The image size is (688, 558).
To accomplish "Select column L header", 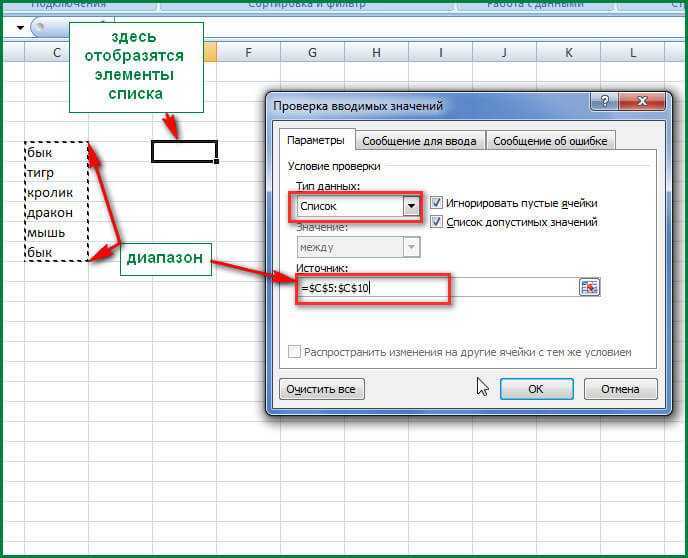I will (x=633, y=53).
